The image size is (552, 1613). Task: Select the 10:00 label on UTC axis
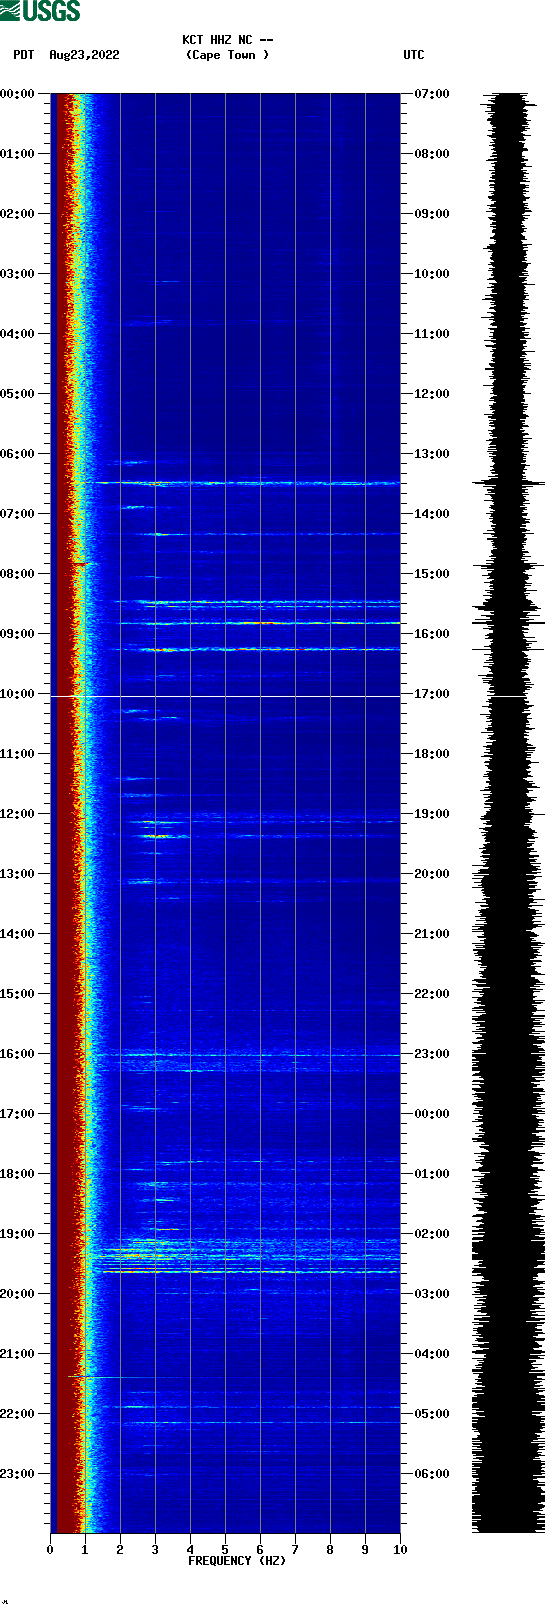(x=432, y=274)
